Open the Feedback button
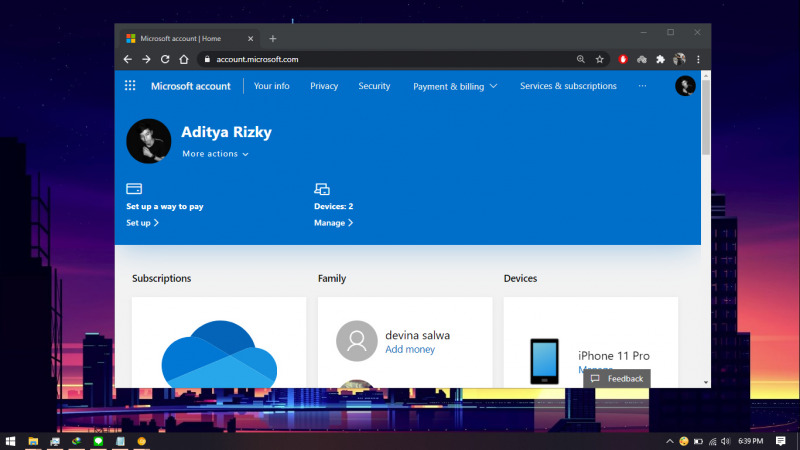 617,379
